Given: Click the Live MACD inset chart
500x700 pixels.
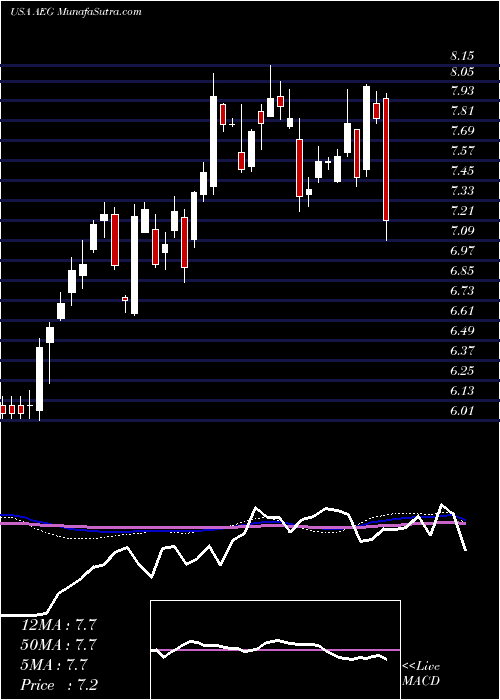Looking at the screenshot, I should 275,650.
